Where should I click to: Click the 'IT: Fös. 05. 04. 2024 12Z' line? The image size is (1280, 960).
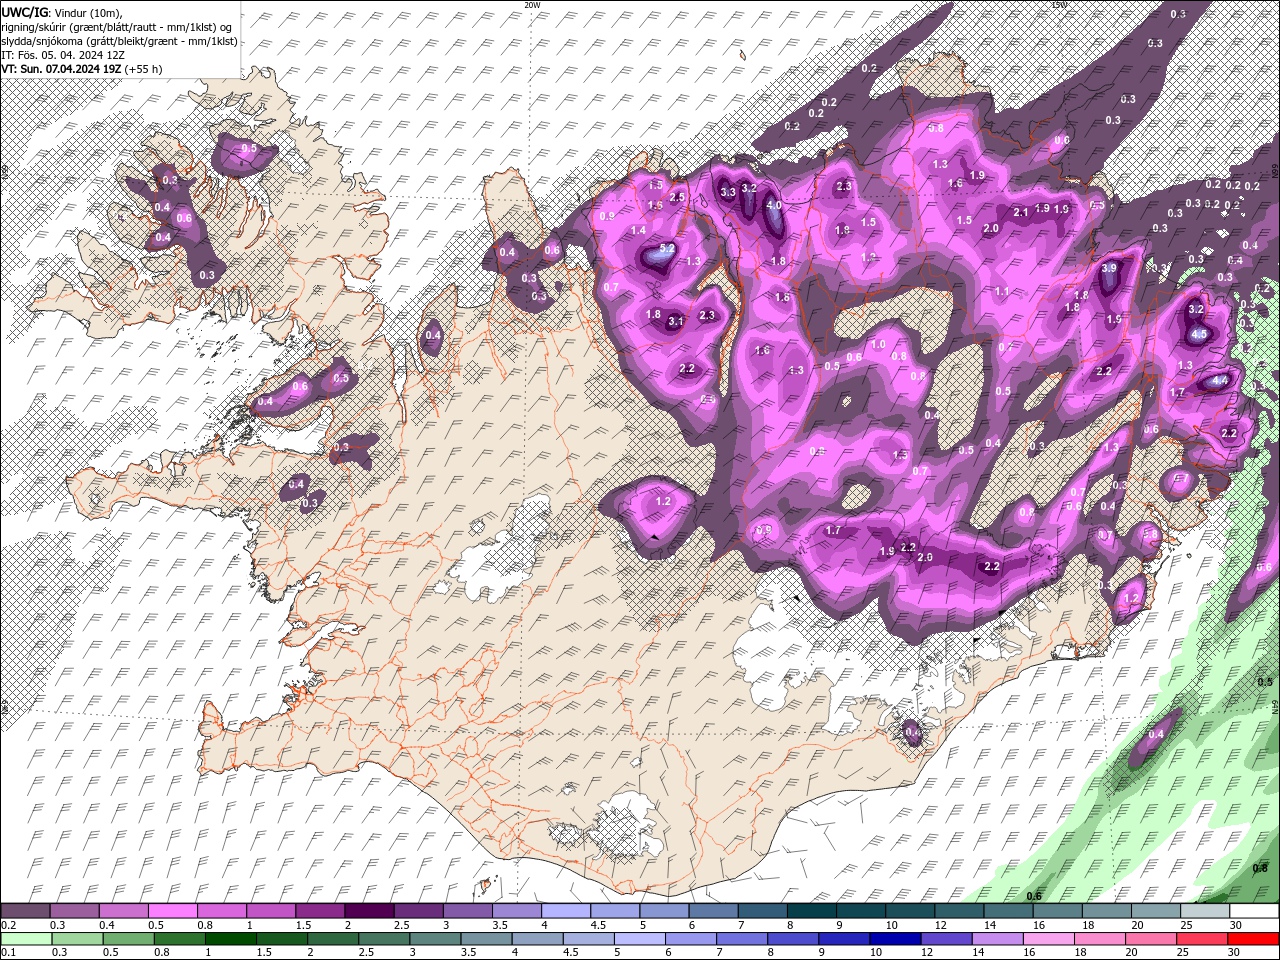pyautogui.click(x=61, y=55)
